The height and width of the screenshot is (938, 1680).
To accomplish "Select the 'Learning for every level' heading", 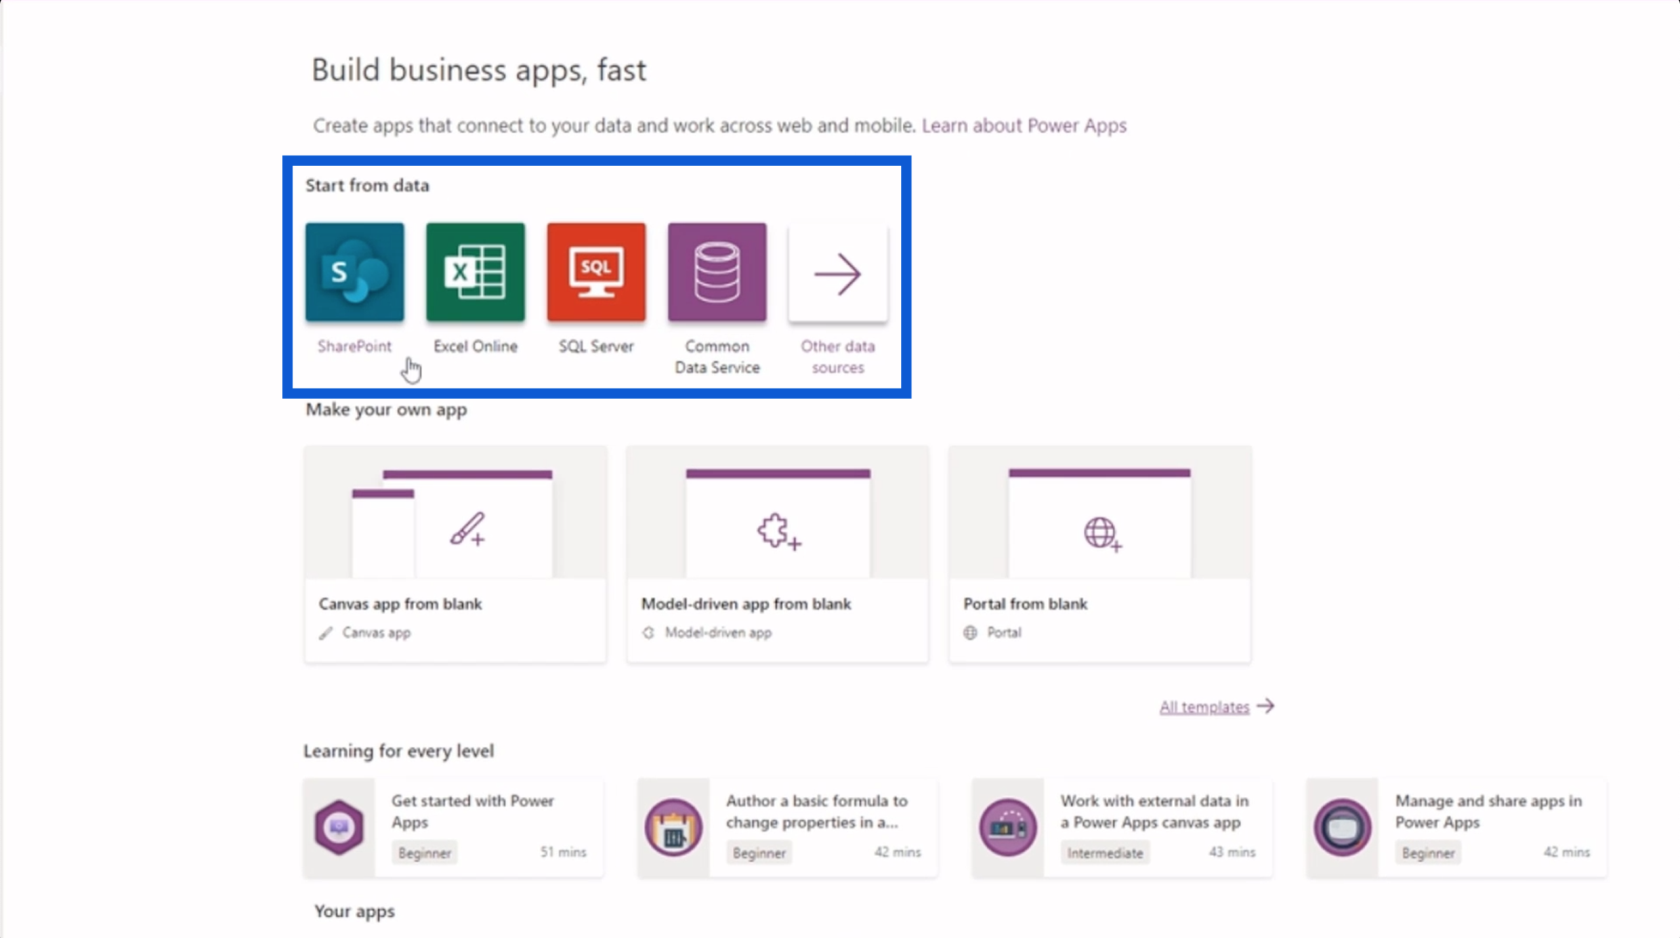I will pyautogui.click(x=398, y=751).
